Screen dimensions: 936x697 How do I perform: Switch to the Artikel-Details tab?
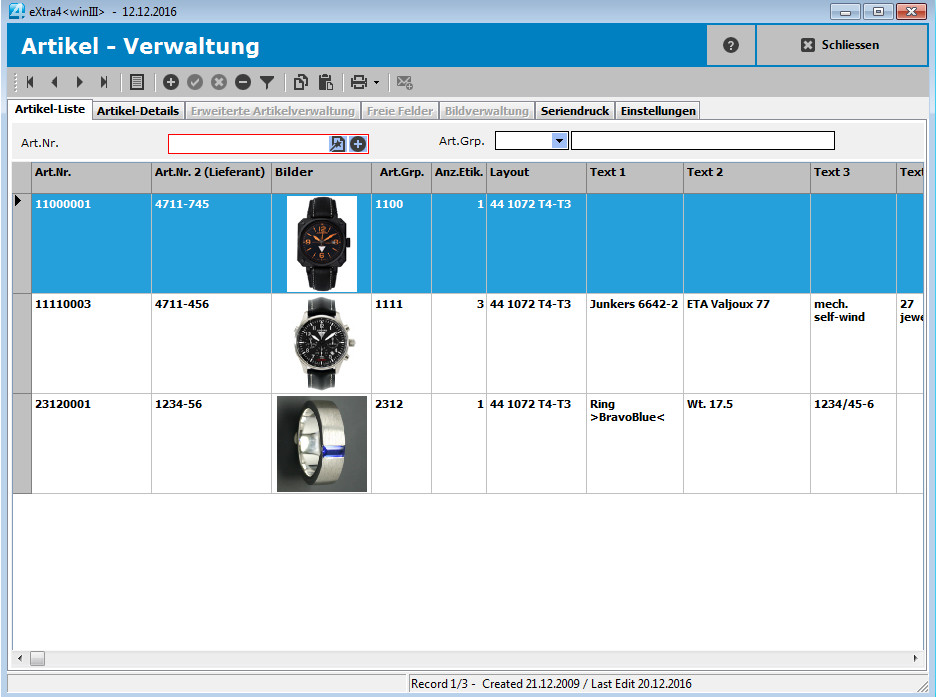coord(138,111)
